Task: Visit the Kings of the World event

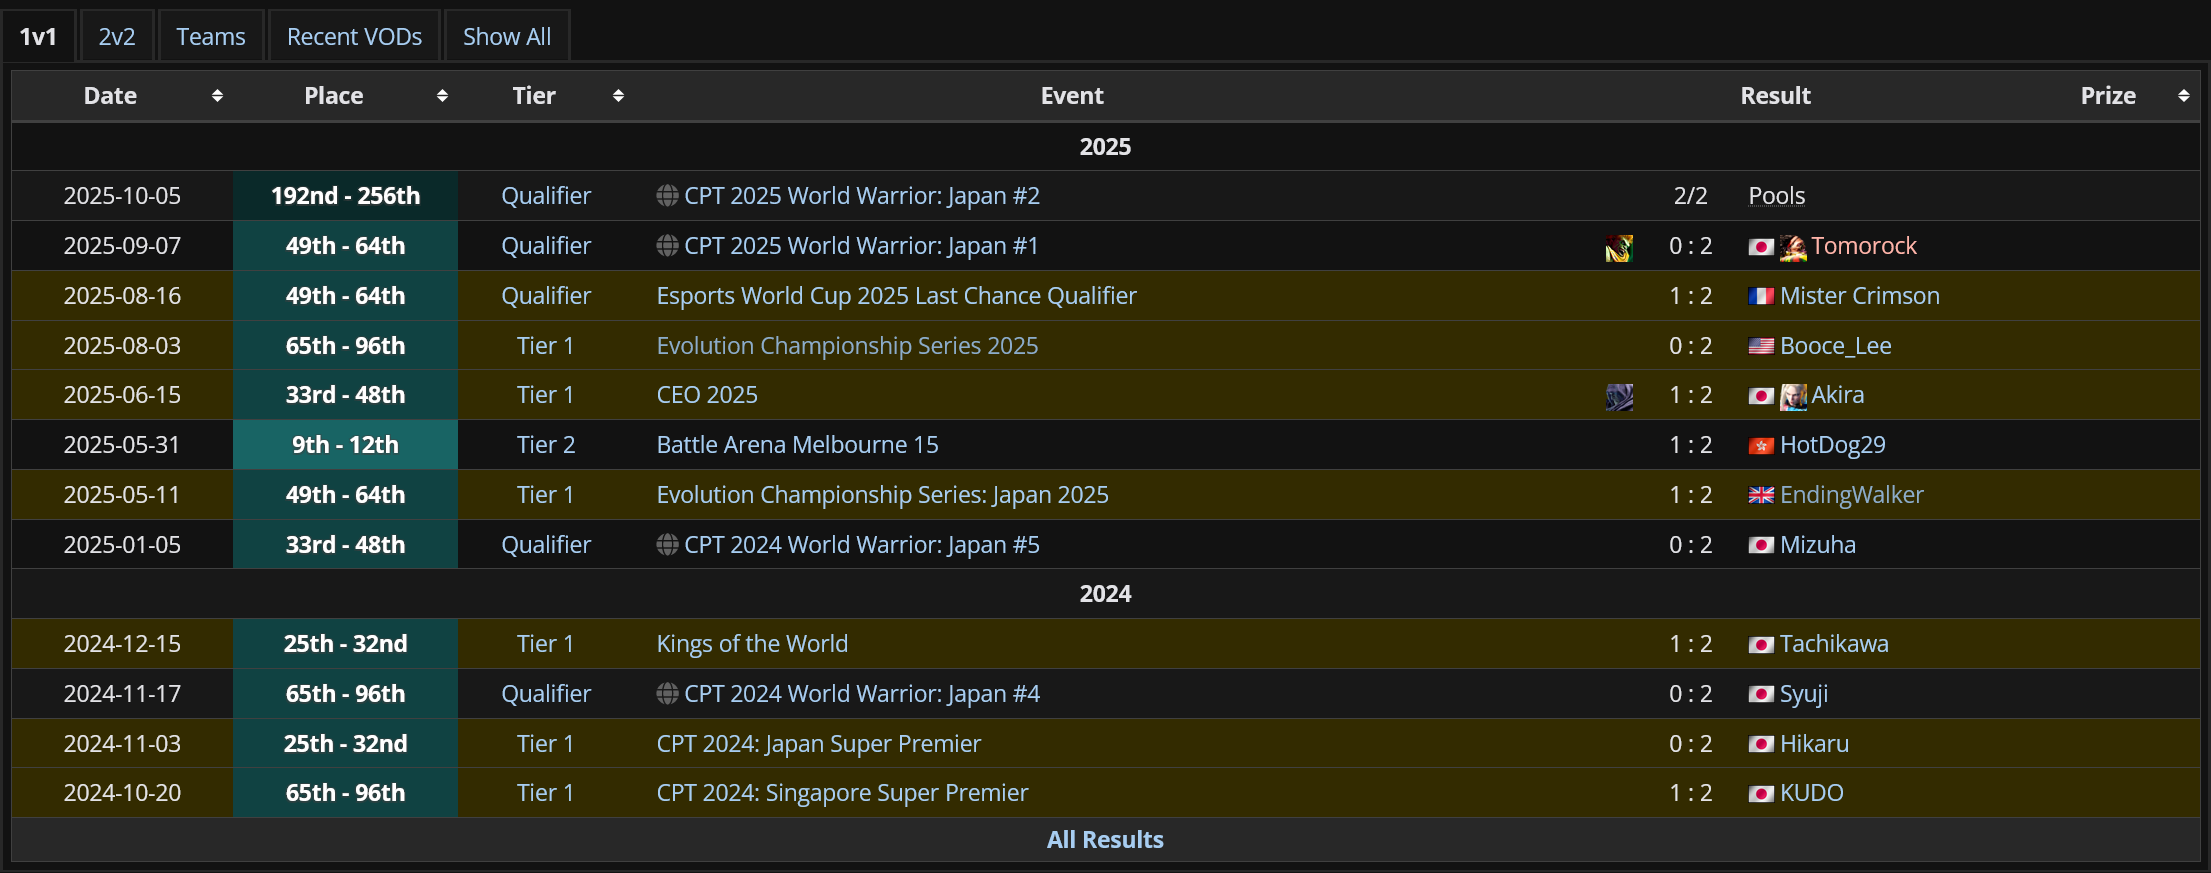Action: [752, 644]
